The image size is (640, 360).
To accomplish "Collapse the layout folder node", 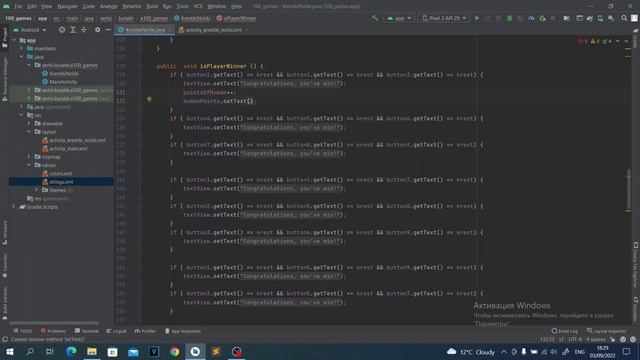I will click(x=29, y=132).
